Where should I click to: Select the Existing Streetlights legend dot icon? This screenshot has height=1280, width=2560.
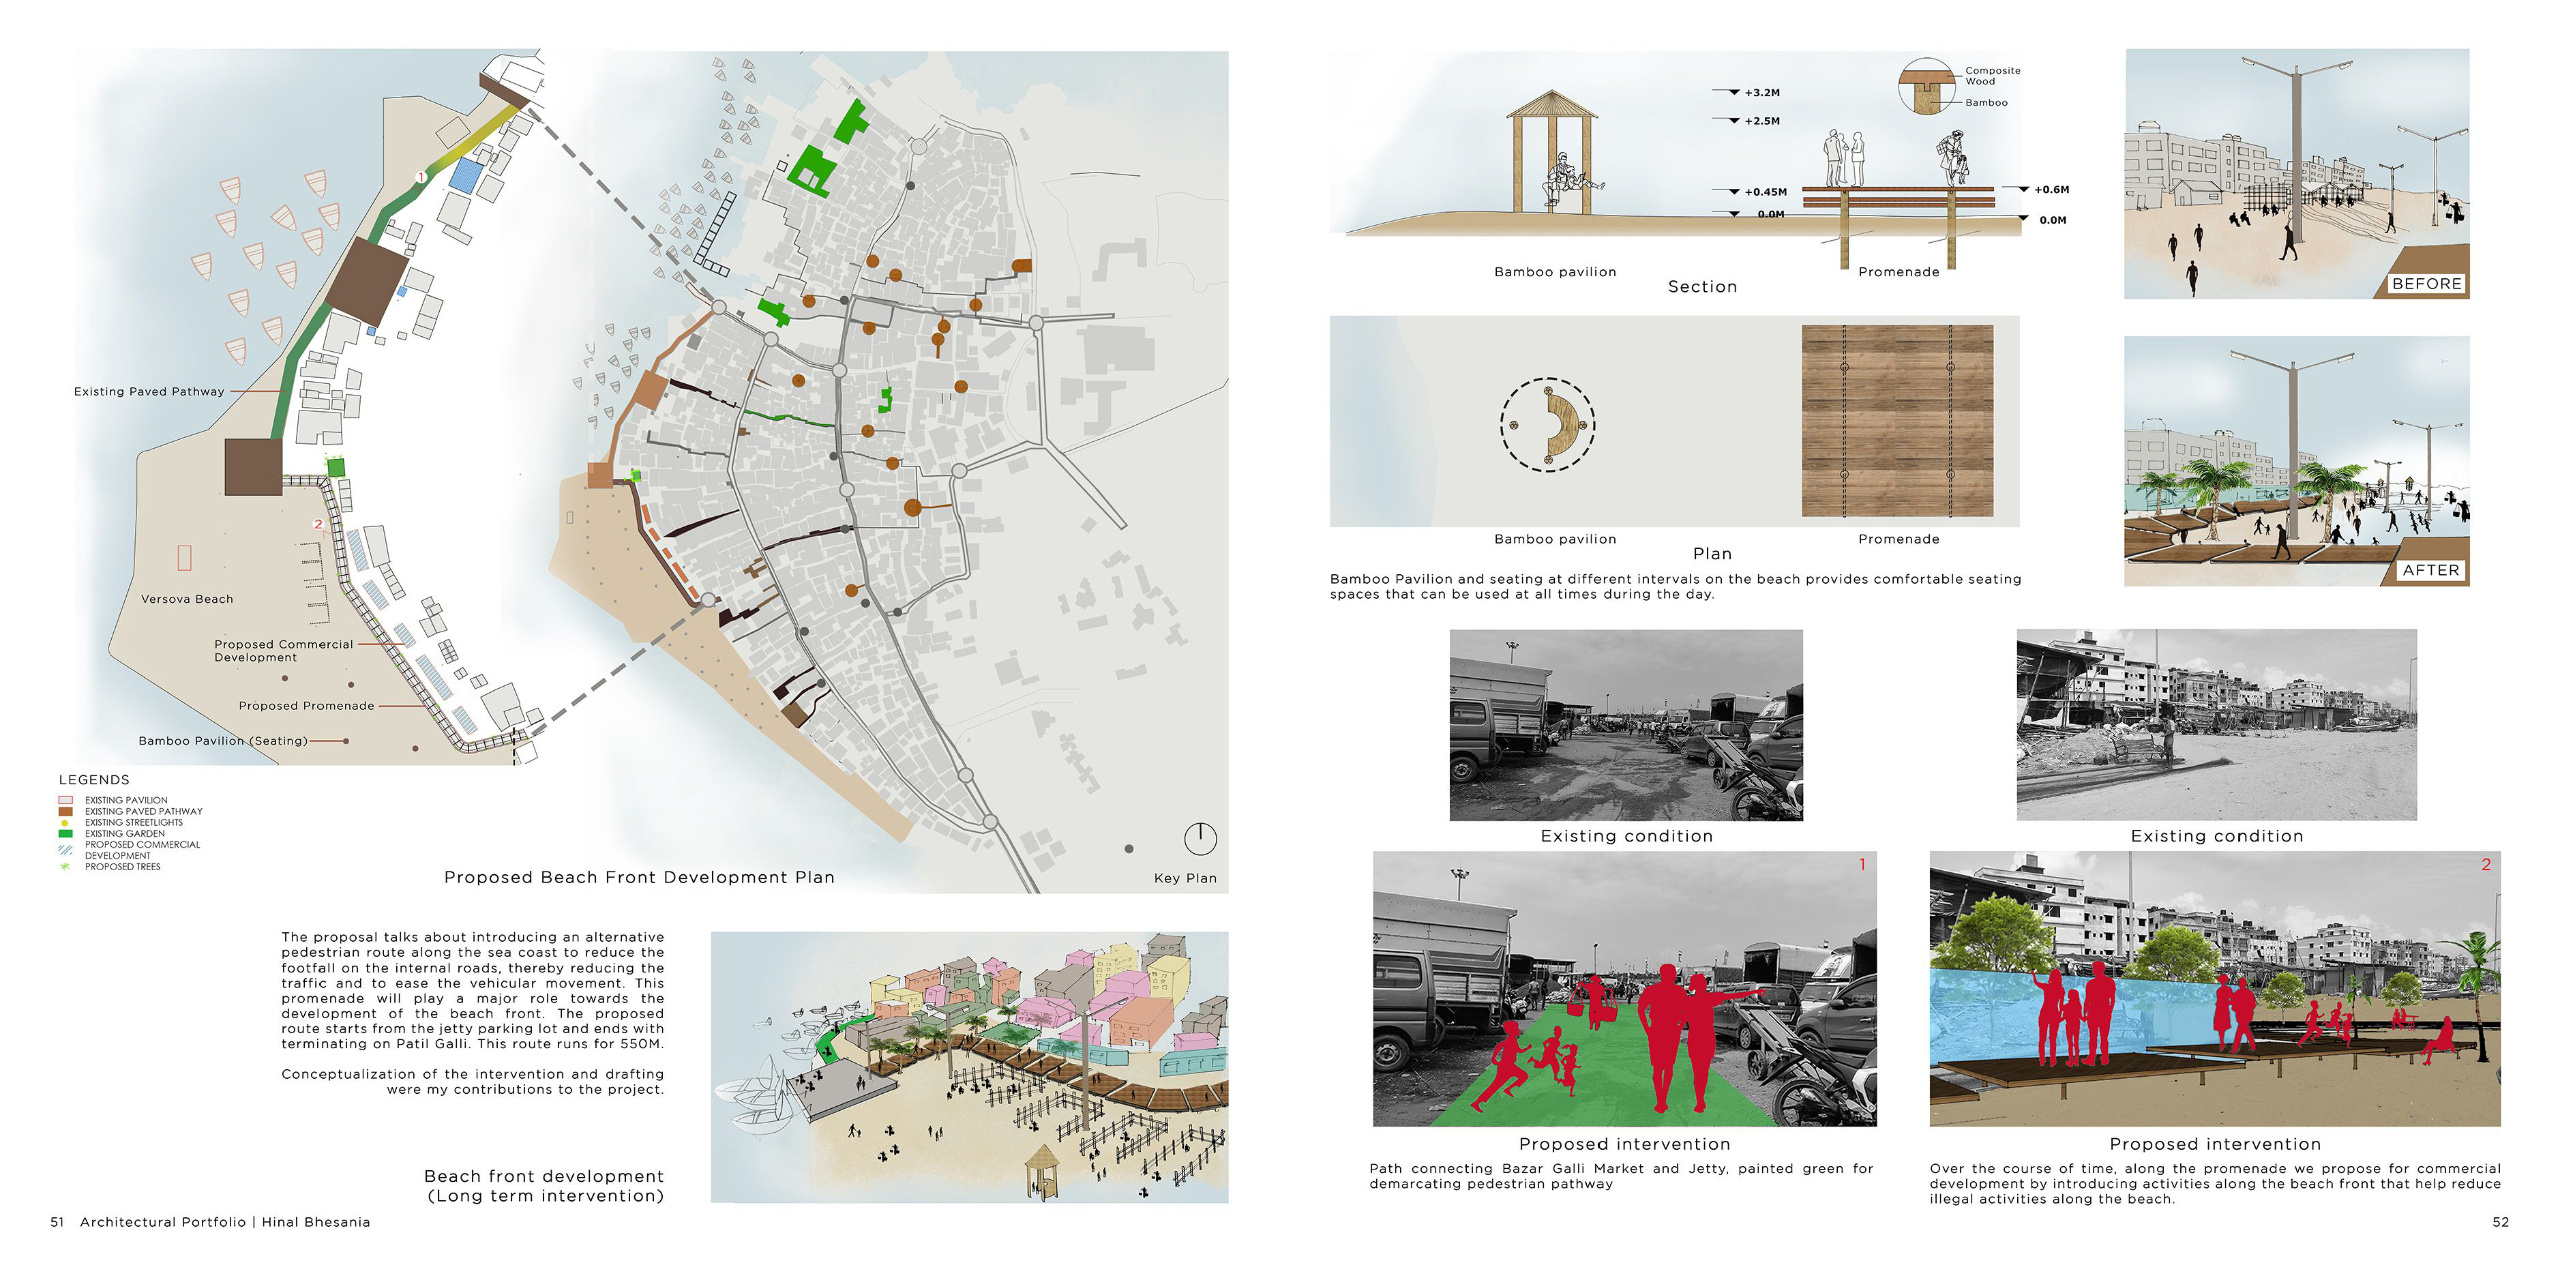click(64, 822)
